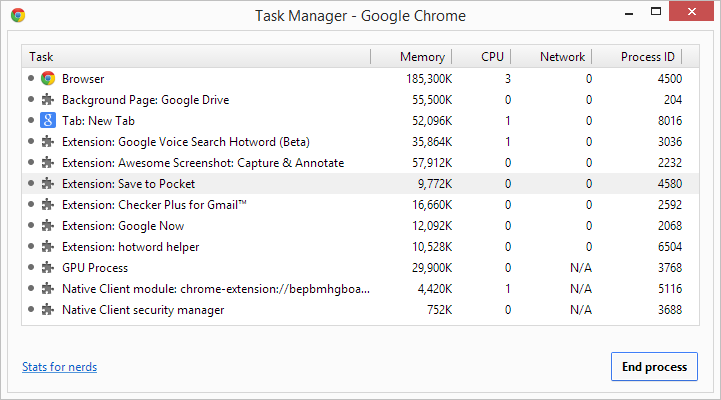This screenshot has width=721, height=400.
Task: Select Background Page: Google Drive row
Action: (360, 100)
